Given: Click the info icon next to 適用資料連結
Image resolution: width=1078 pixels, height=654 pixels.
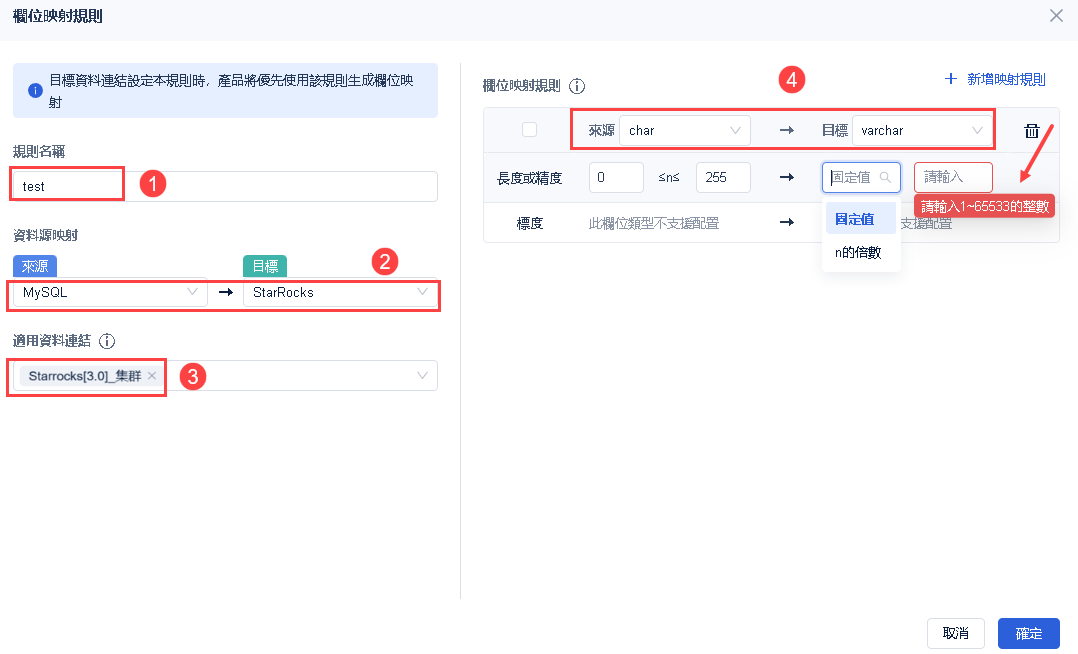Looking at the screenshot, I should tap(108, 341).
